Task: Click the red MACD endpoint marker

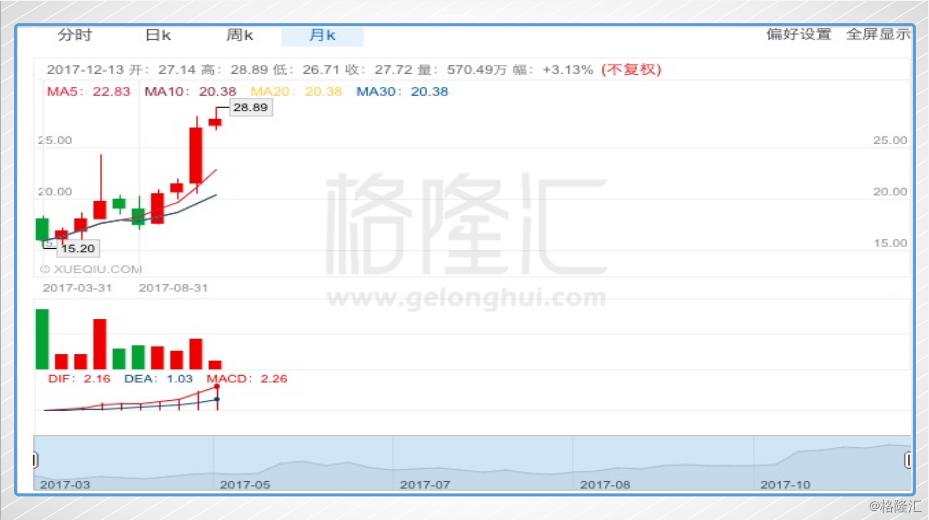Action: click(217, 387)
